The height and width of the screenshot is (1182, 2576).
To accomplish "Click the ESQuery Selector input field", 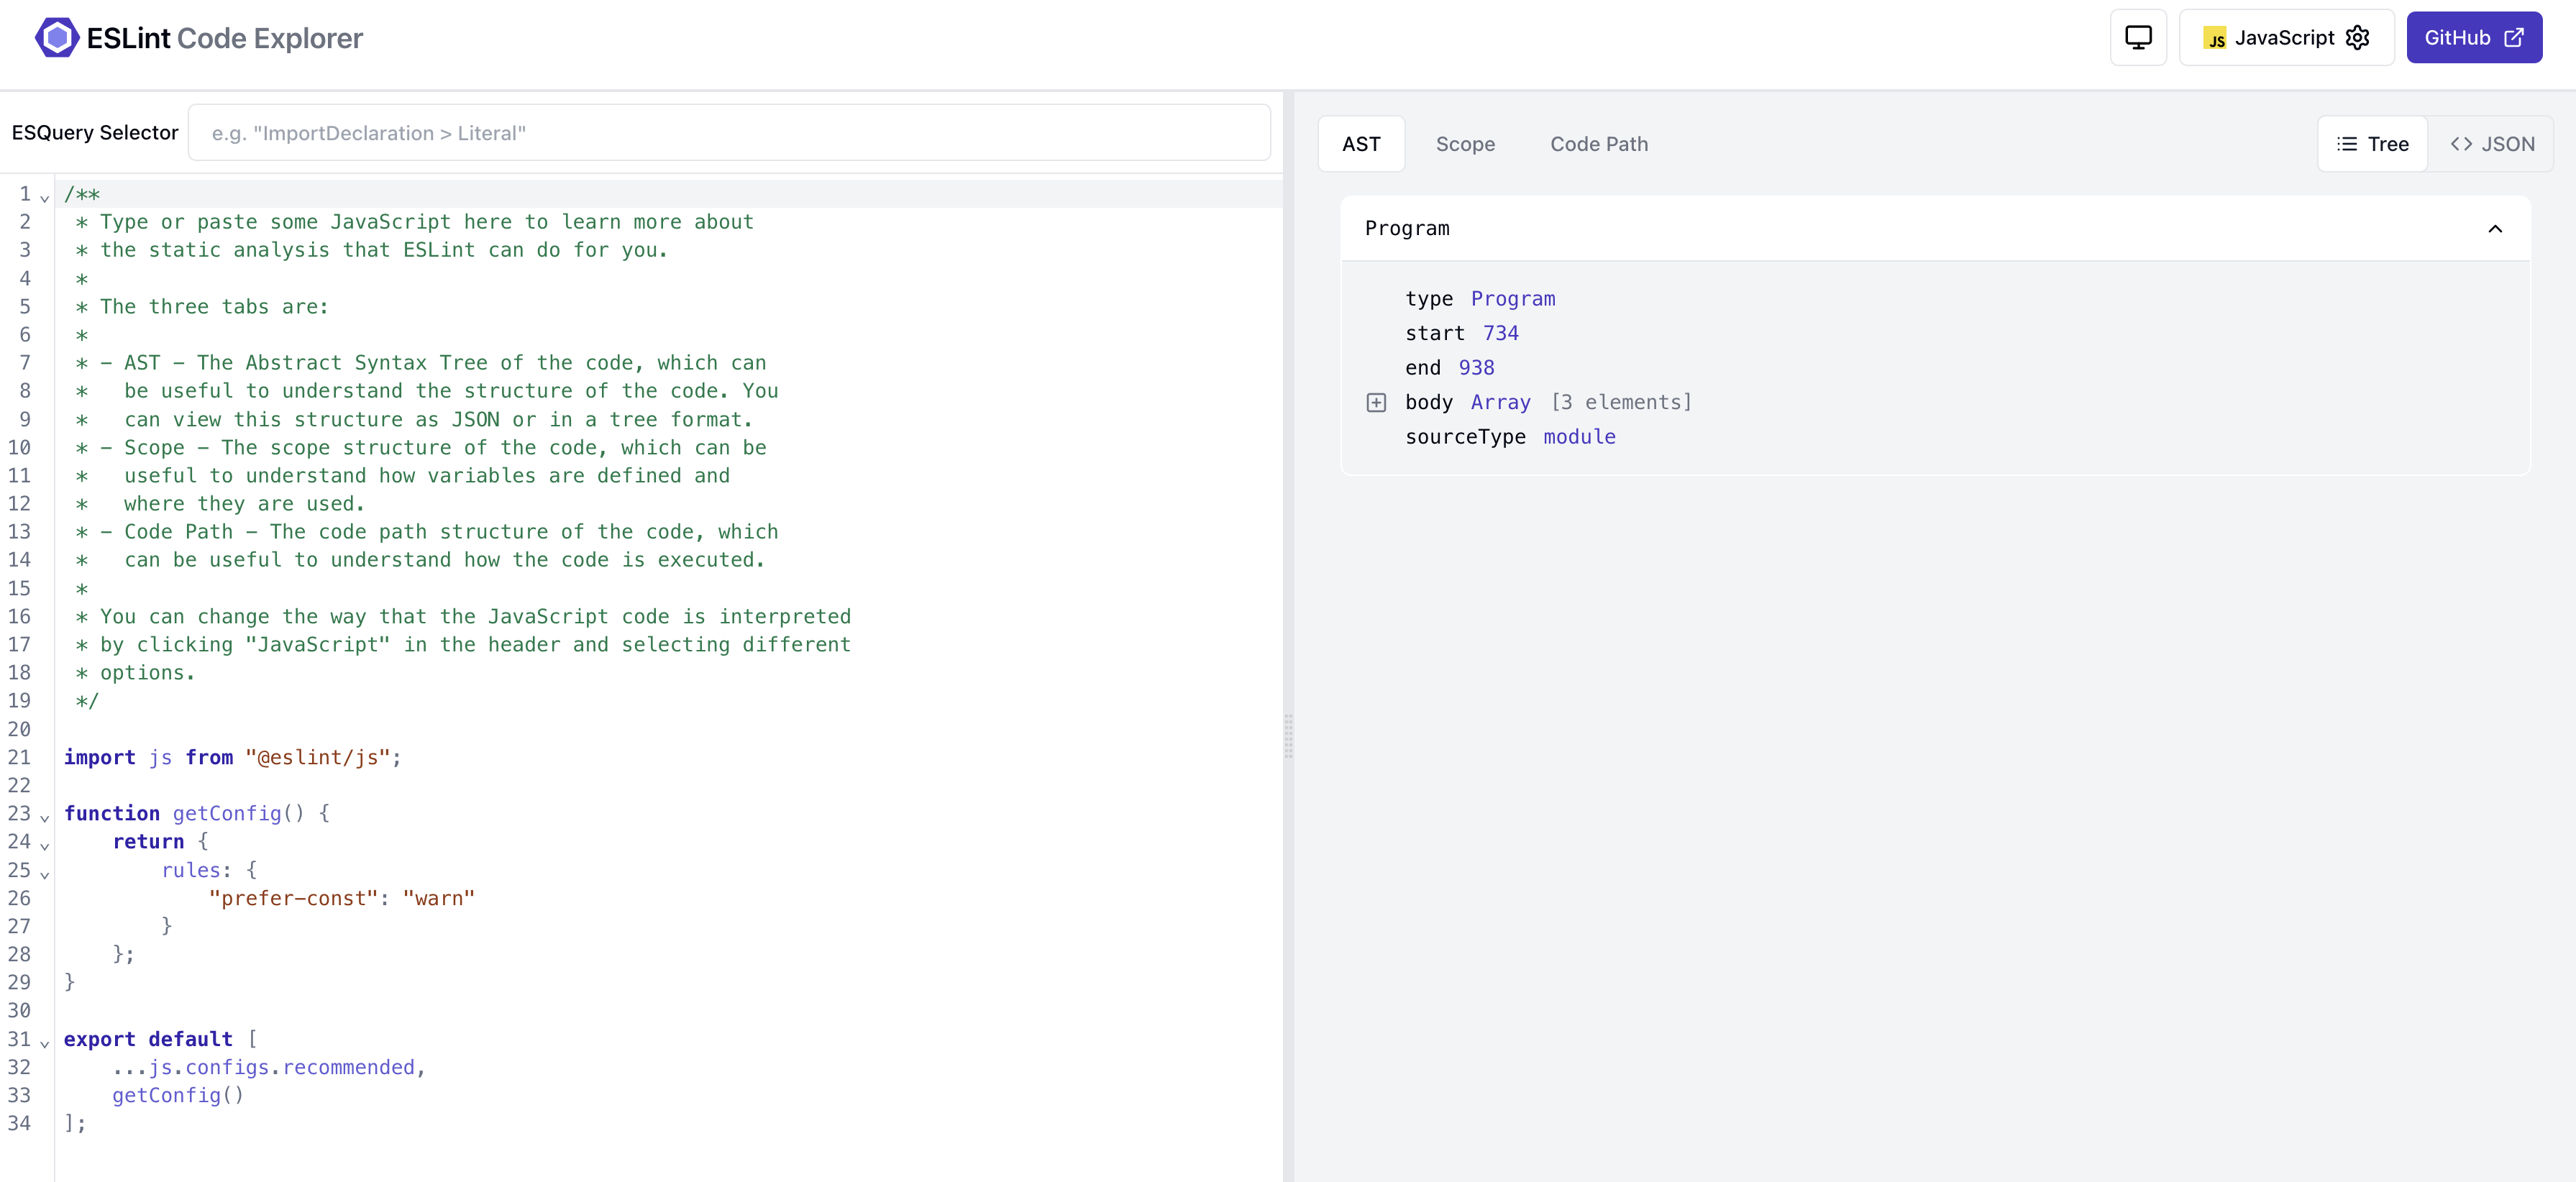I will [728, 133].
